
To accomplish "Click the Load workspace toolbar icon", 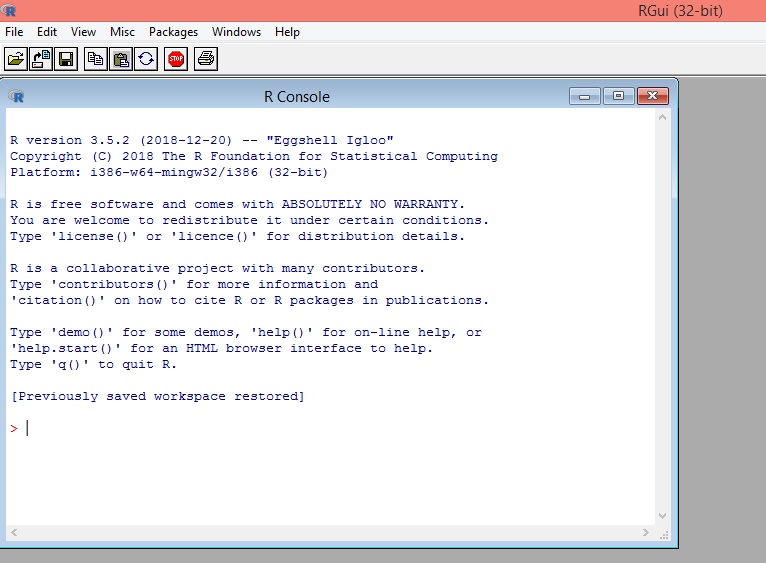I will point(41,59).
